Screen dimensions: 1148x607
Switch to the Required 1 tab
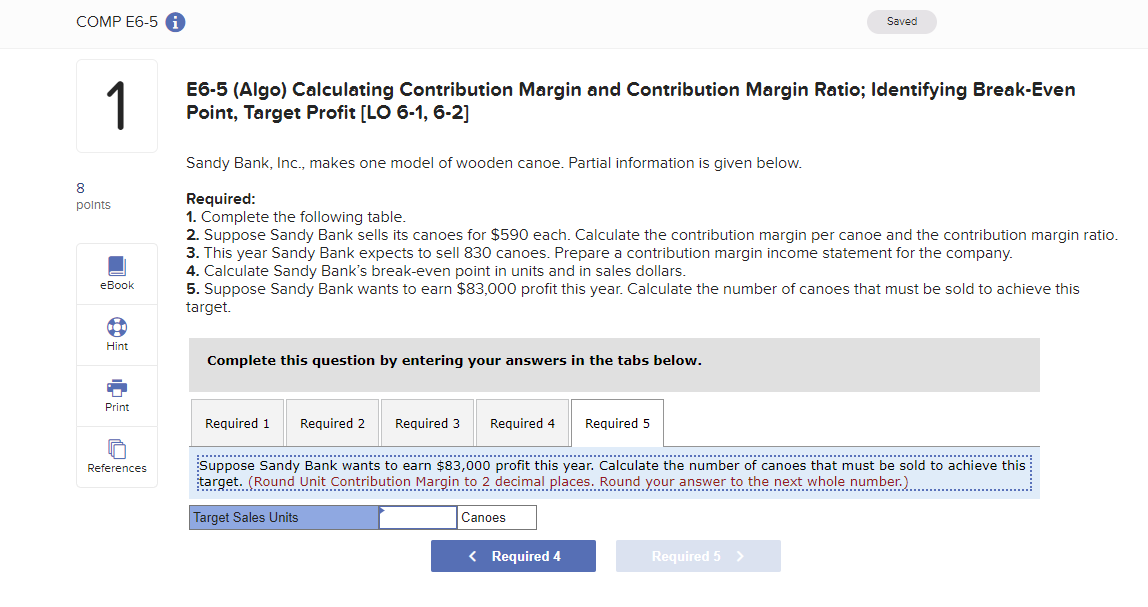click(237, 422)
